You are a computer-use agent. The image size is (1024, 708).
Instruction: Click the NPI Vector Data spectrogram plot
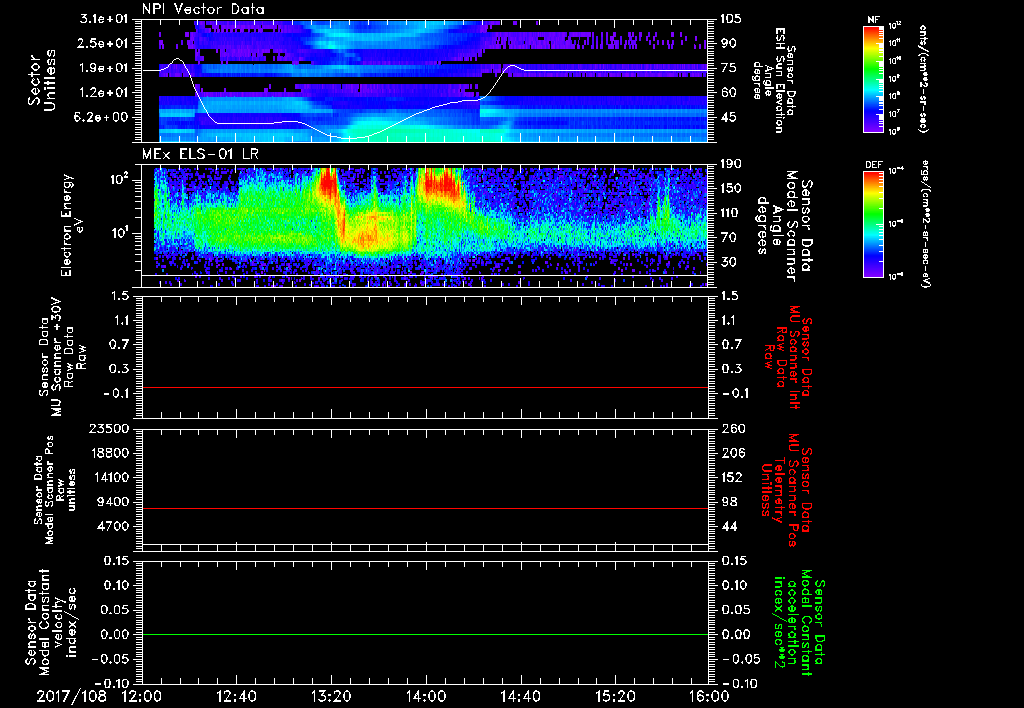pos(425,81)
